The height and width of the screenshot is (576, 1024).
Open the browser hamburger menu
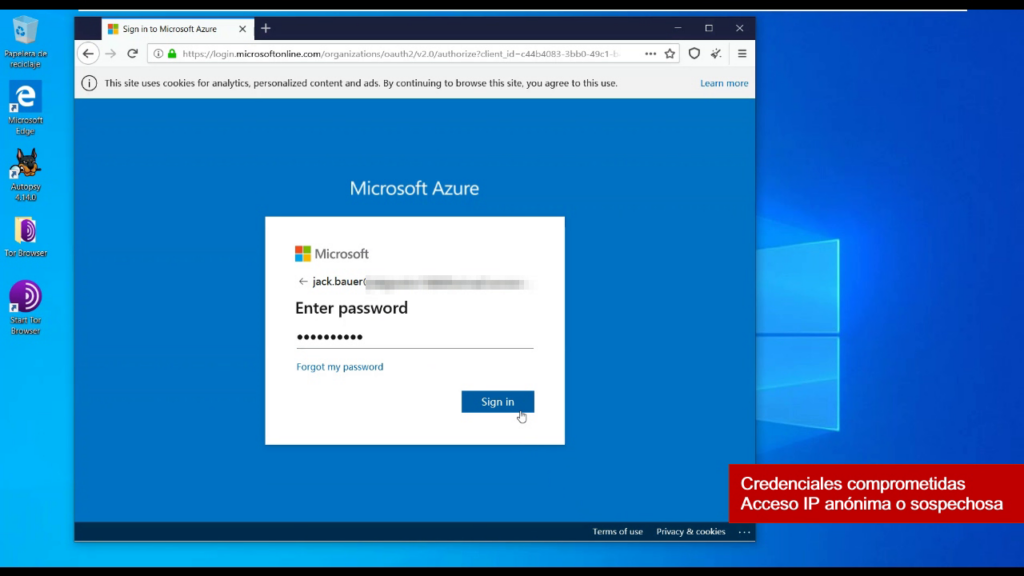coord(742,54)
